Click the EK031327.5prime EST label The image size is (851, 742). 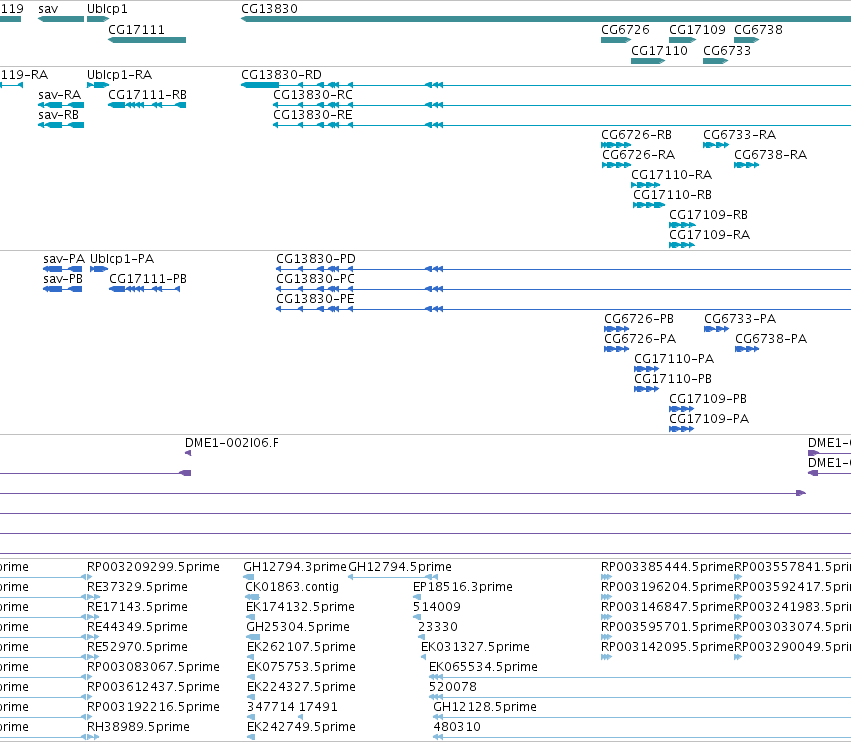[475, 647]
